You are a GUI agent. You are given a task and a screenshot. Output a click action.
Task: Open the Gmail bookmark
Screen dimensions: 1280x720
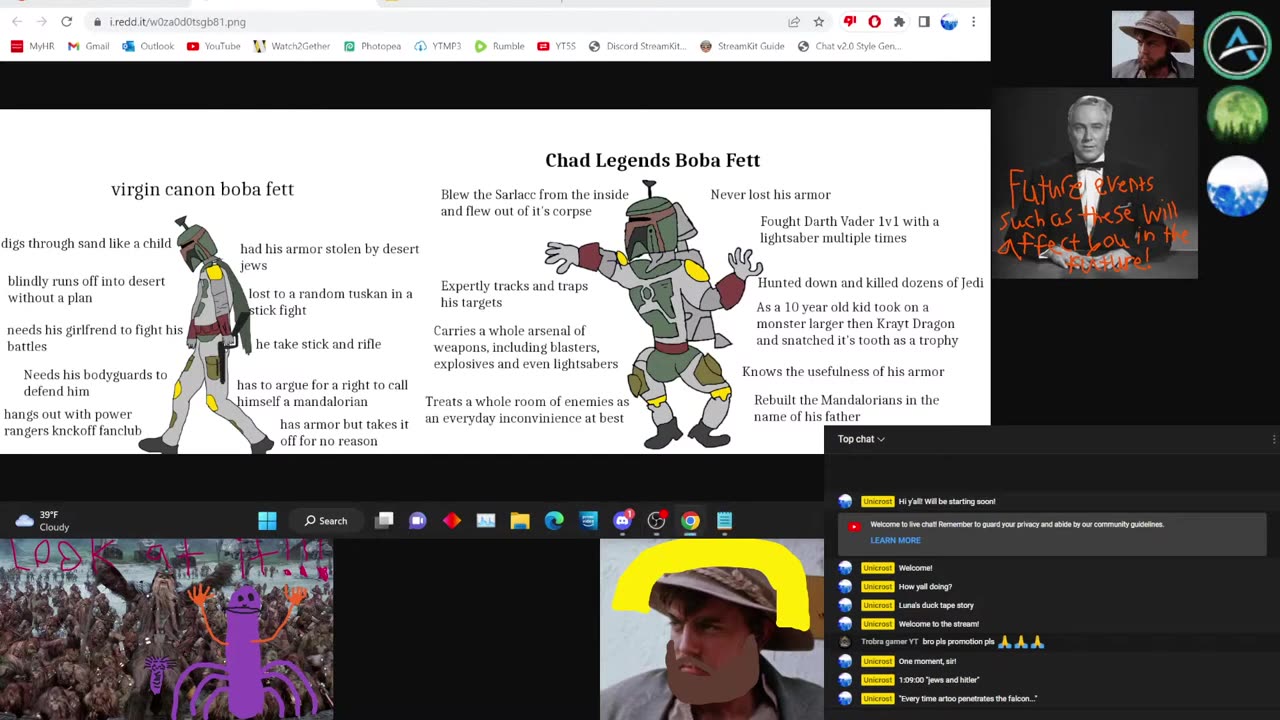coord(88,46)
